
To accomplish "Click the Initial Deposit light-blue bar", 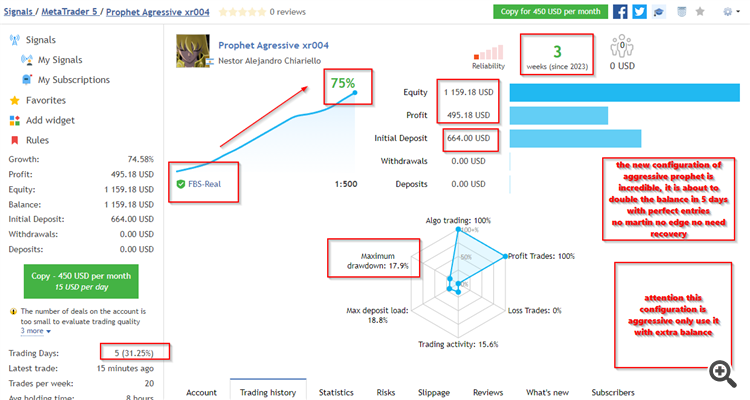I will pyautogui.click(x=575, y=138).
